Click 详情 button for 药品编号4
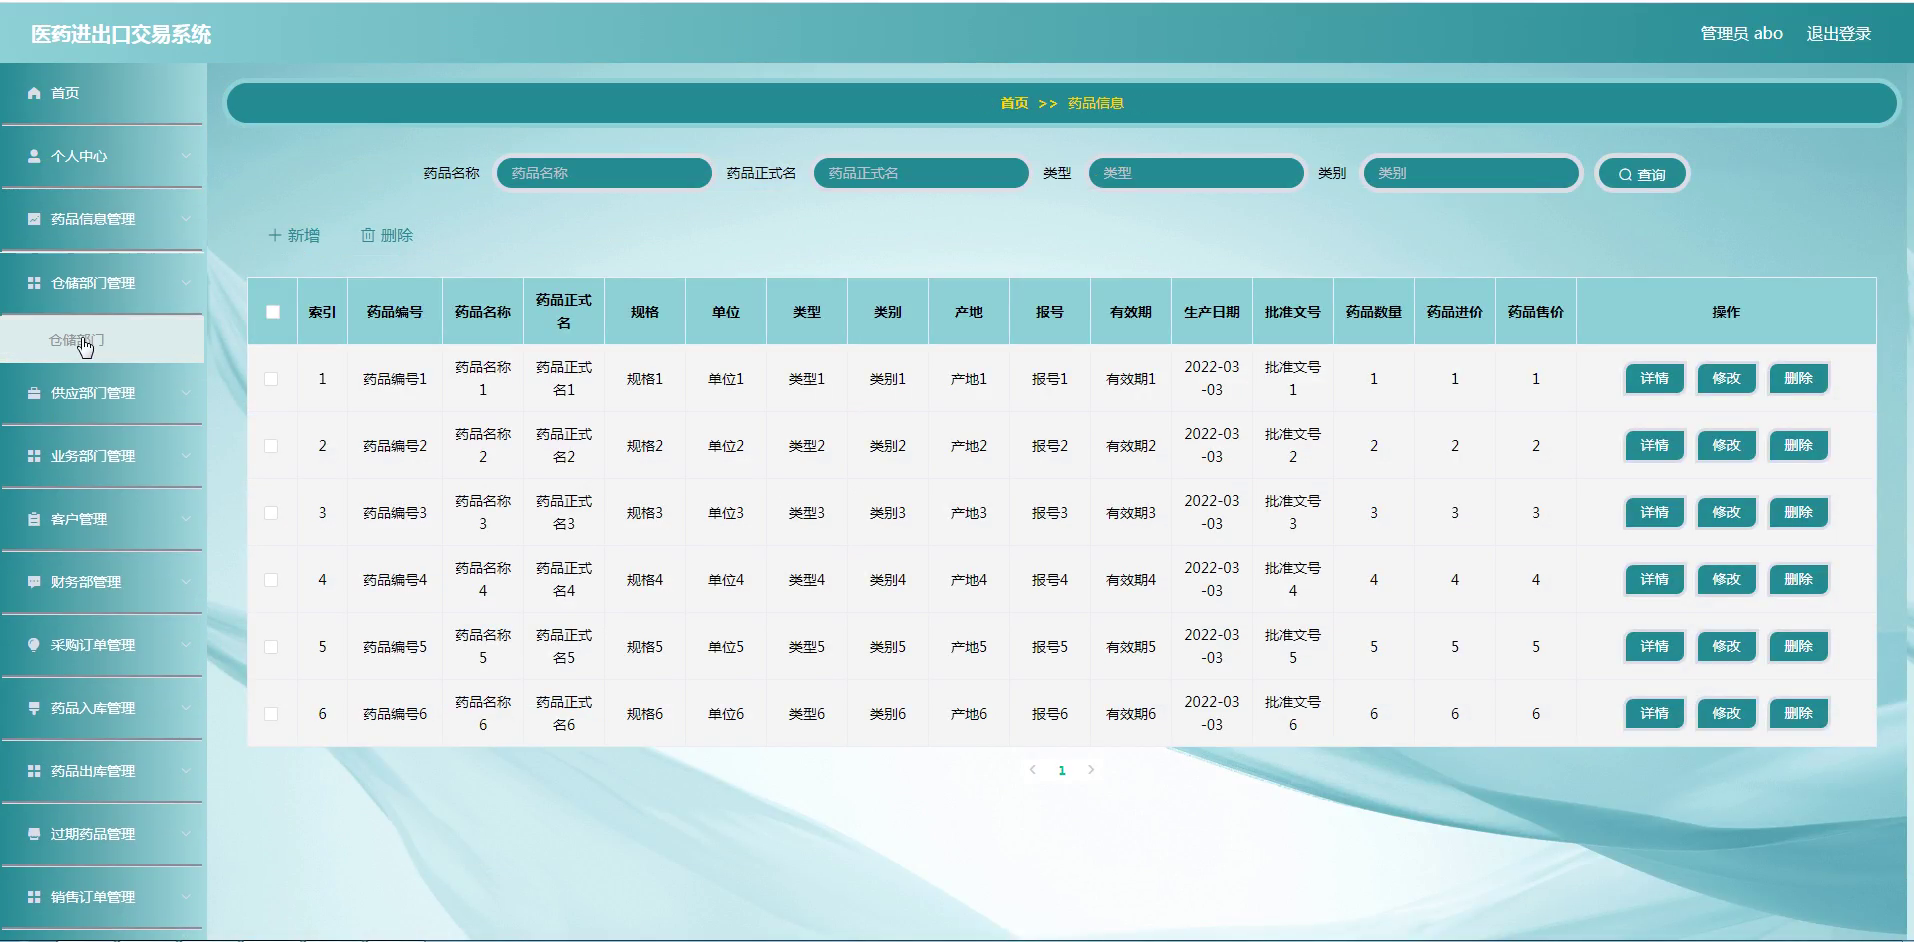1914x942 pixels. pos(1654,580)
